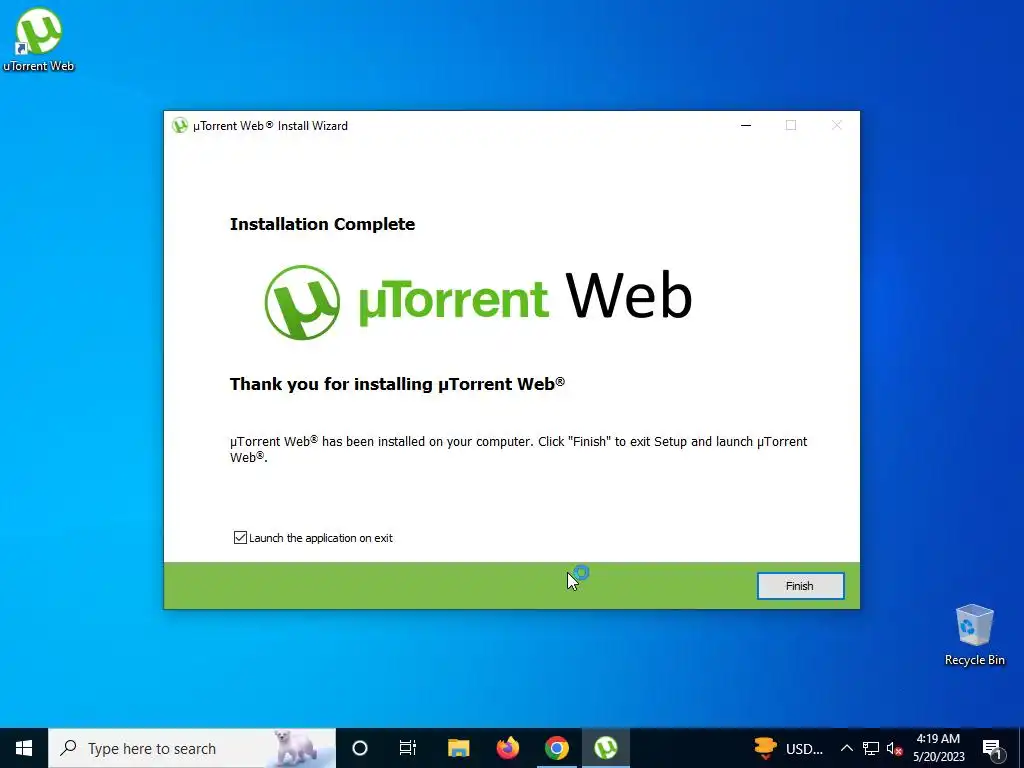This screenshot has width=1024, height=768.
Task: Open the notification center icon
Action: pos(992,748)
